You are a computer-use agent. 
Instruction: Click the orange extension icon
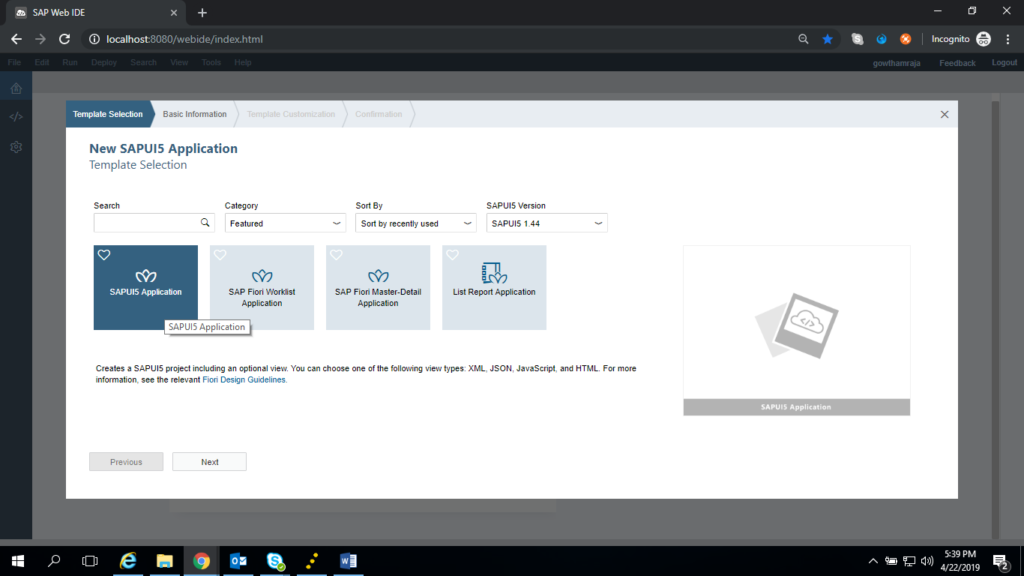pos(905,39)
